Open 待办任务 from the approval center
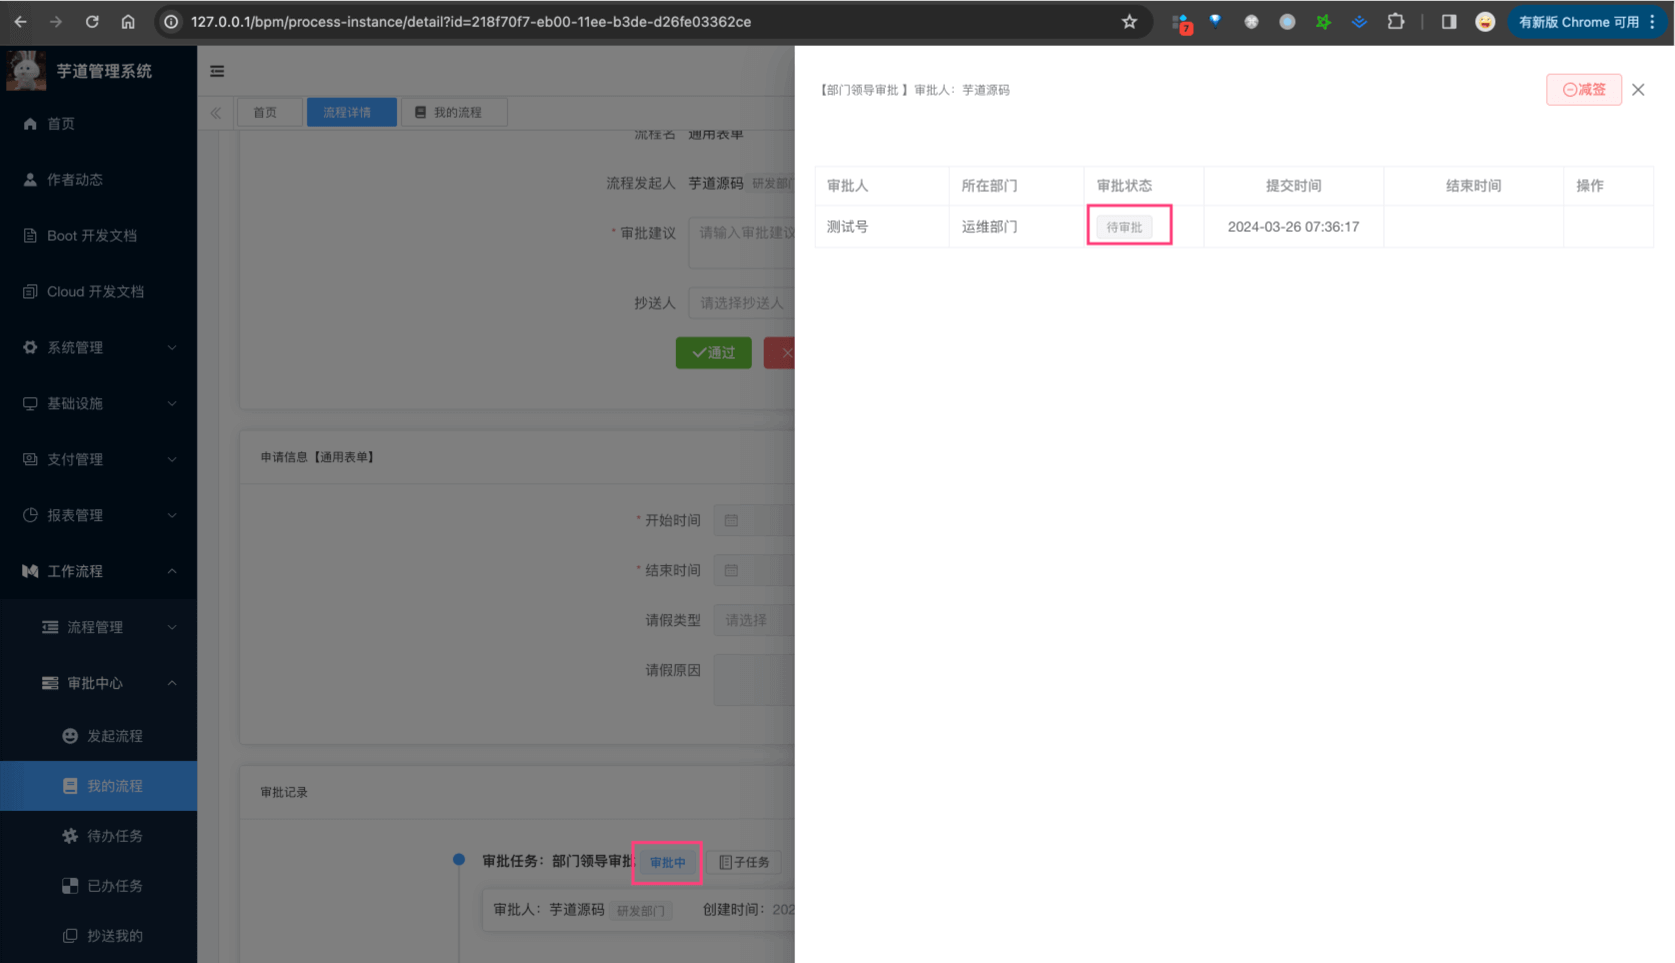The height and width of the screenshot is (963, 1675). [113, 835]
